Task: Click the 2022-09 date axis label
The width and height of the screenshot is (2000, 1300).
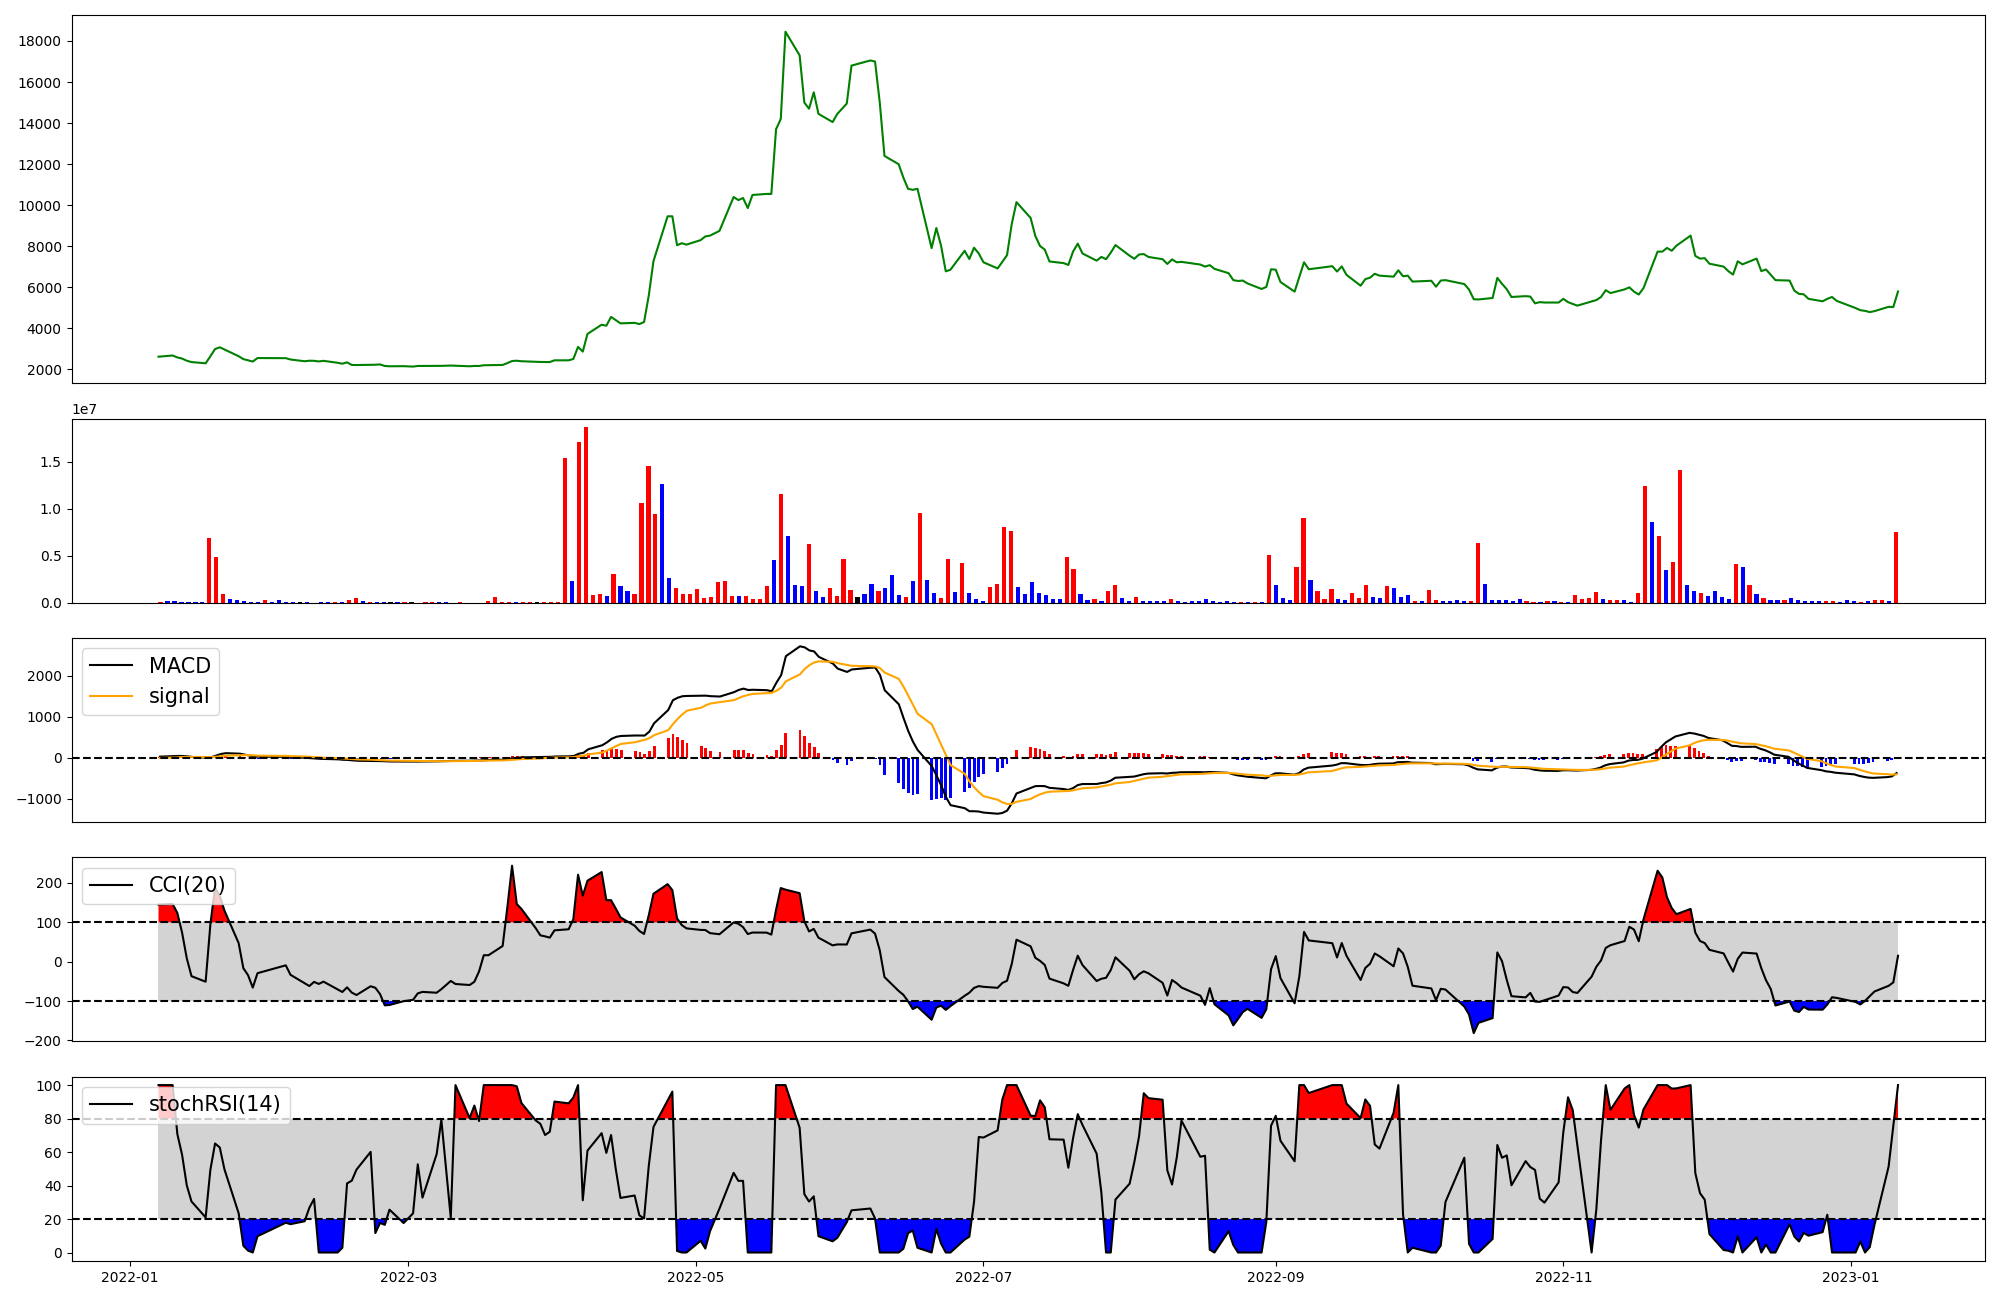Action: coord(1276,1277)
